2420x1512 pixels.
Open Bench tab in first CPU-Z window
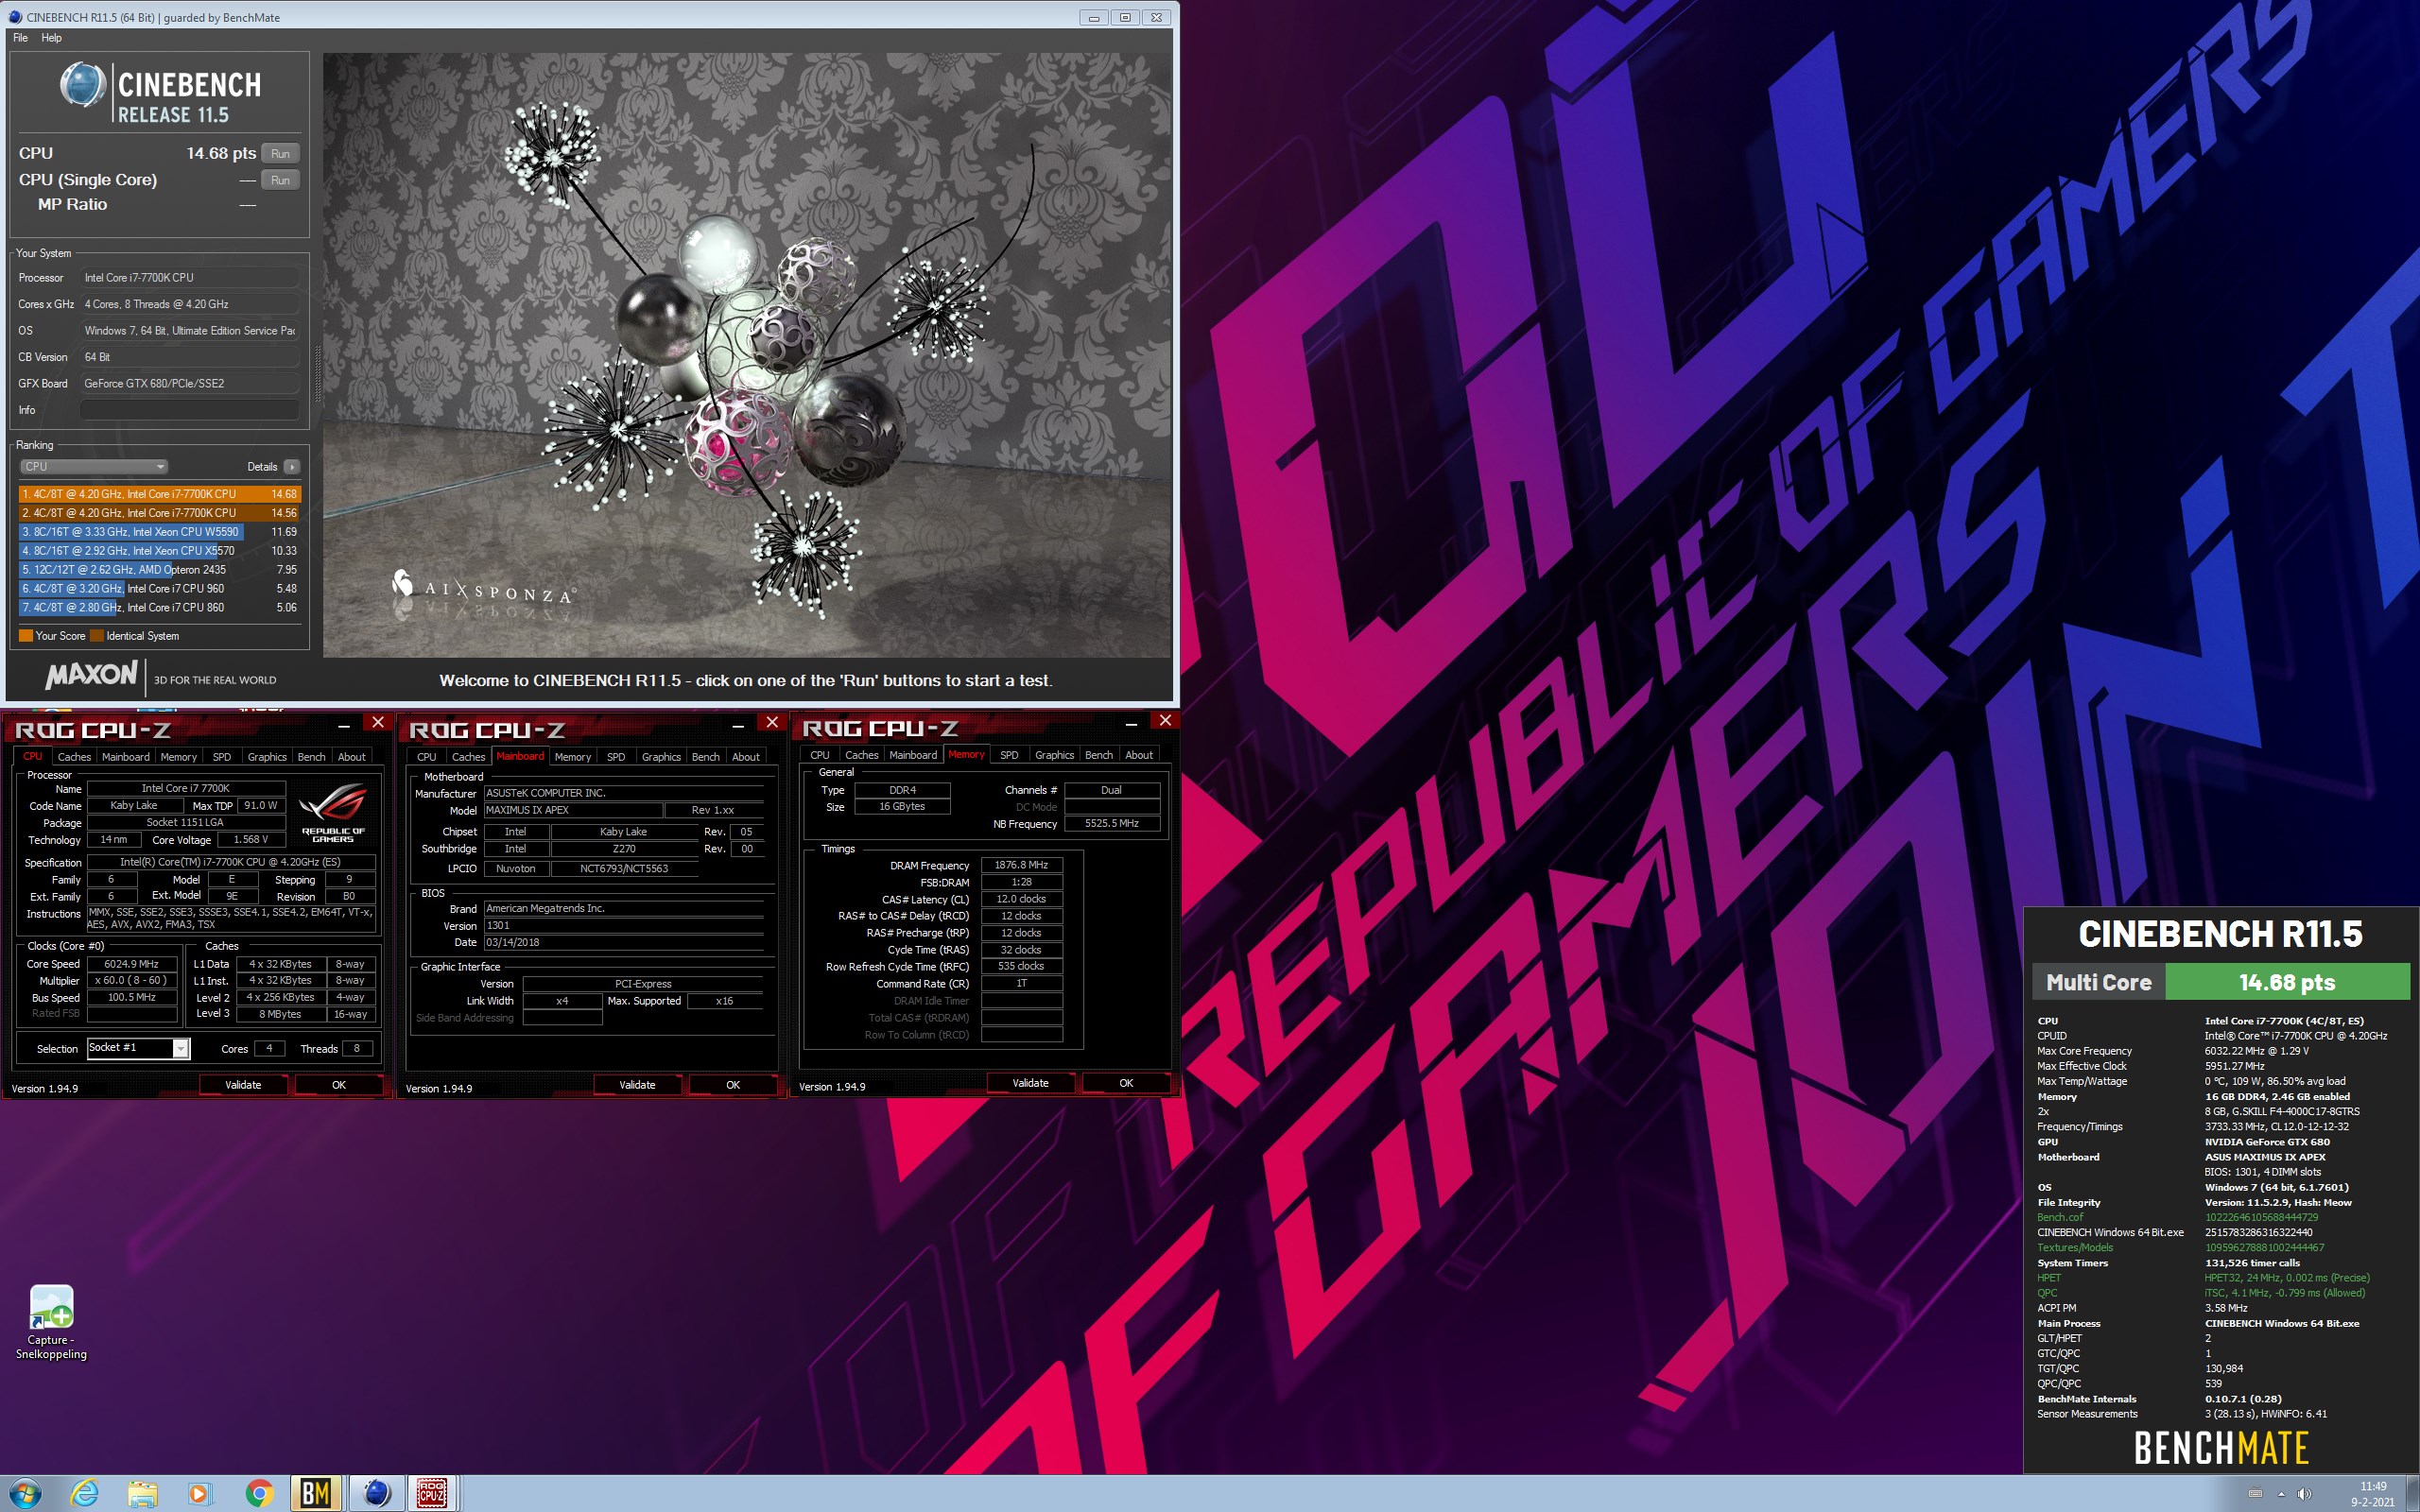click(x=311, y=757)
